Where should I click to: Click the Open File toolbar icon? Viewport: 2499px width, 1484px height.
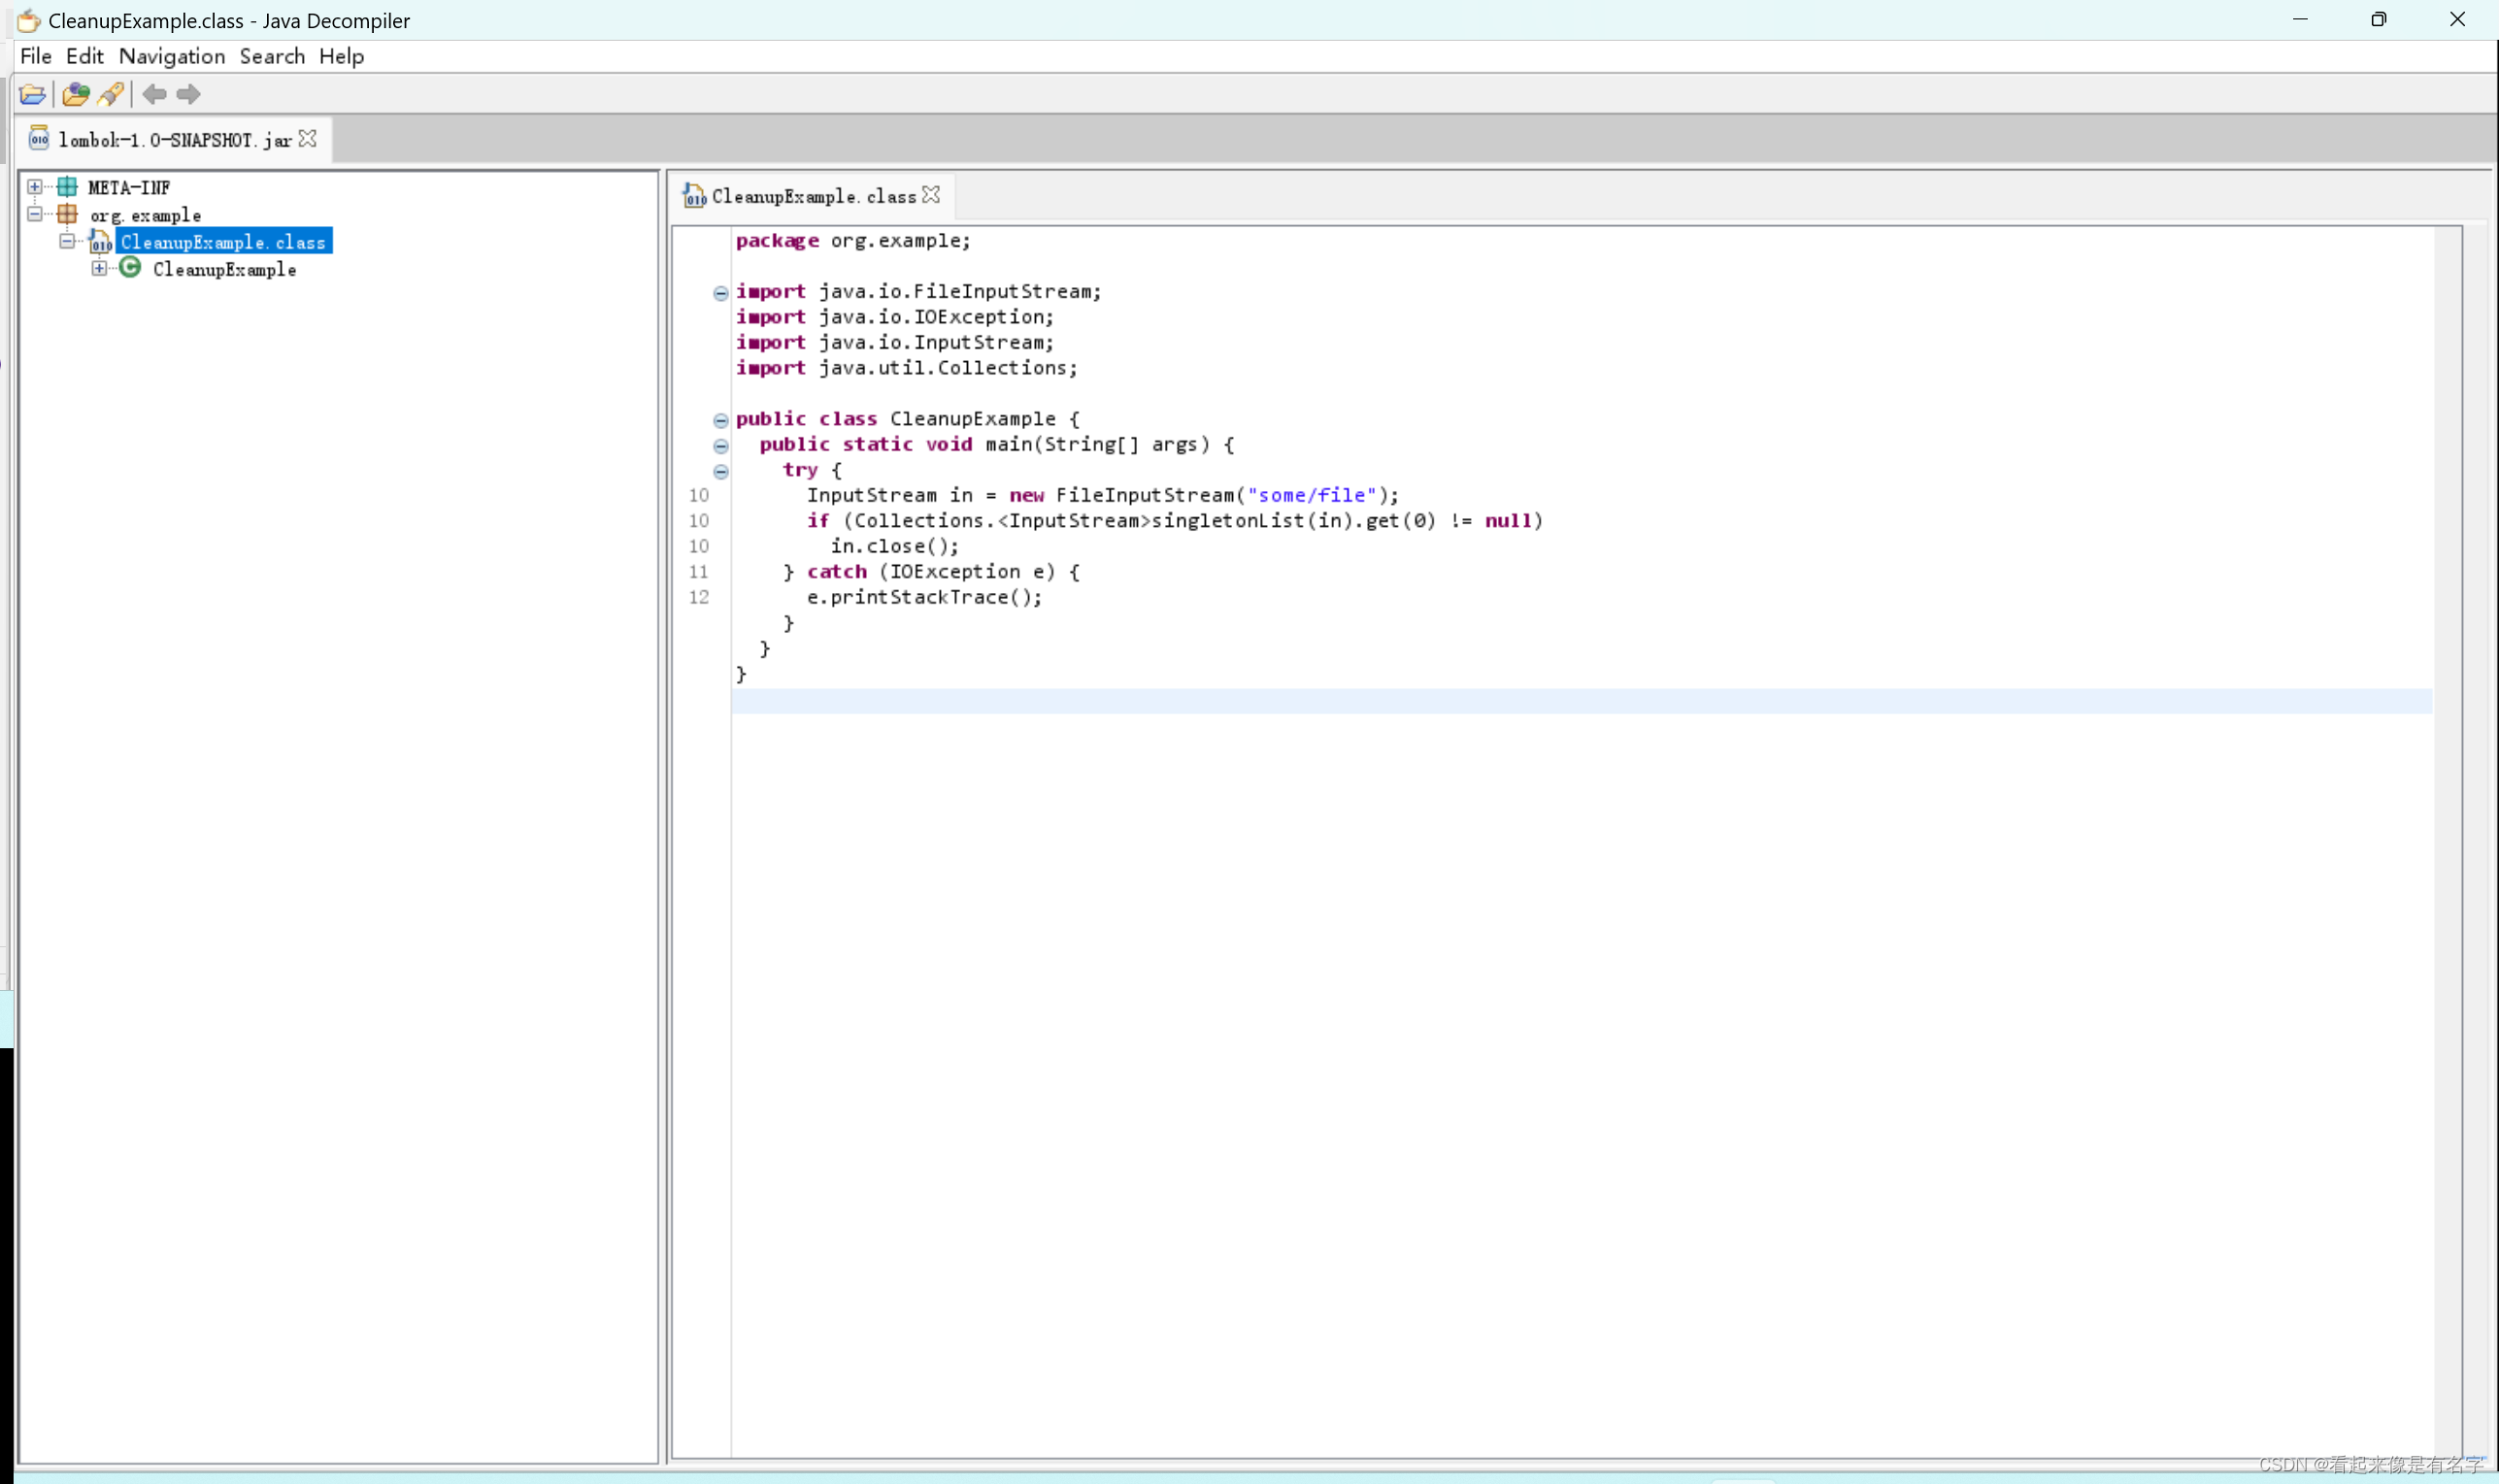click(32, 94)
